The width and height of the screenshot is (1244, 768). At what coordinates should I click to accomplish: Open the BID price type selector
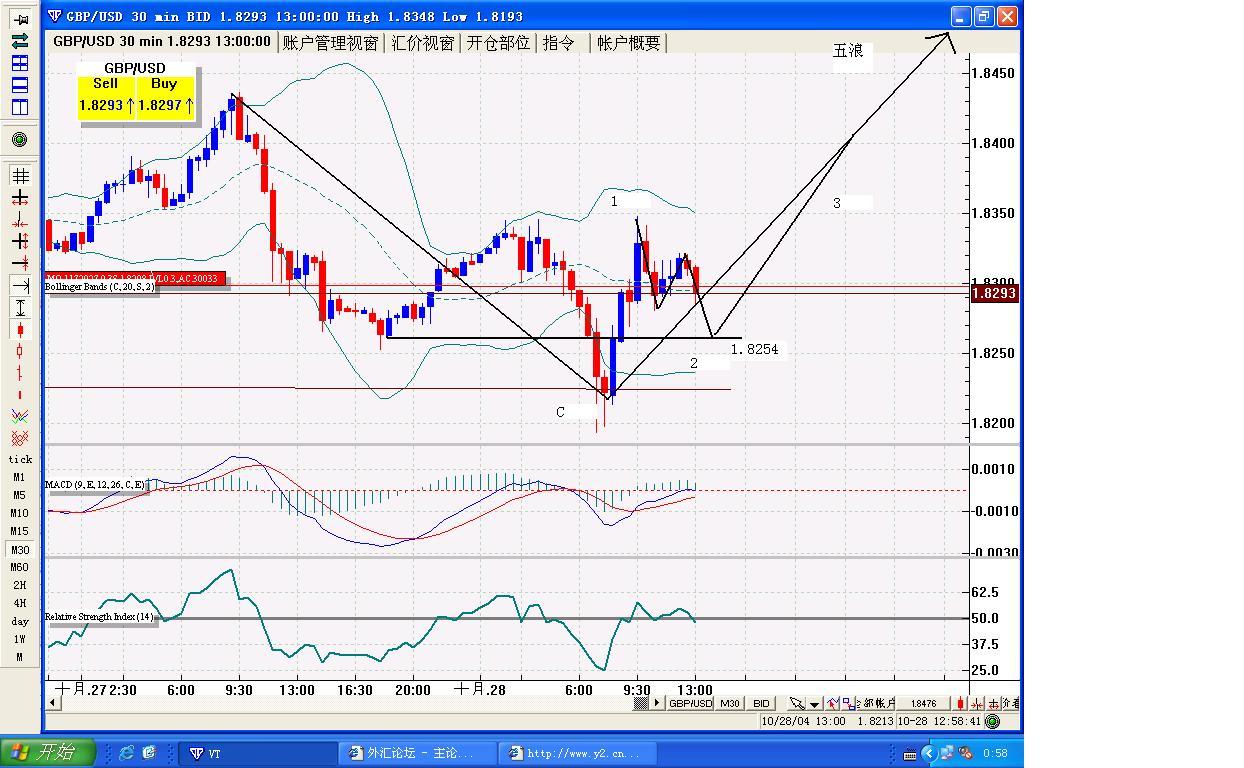click(x=761, y=704)
